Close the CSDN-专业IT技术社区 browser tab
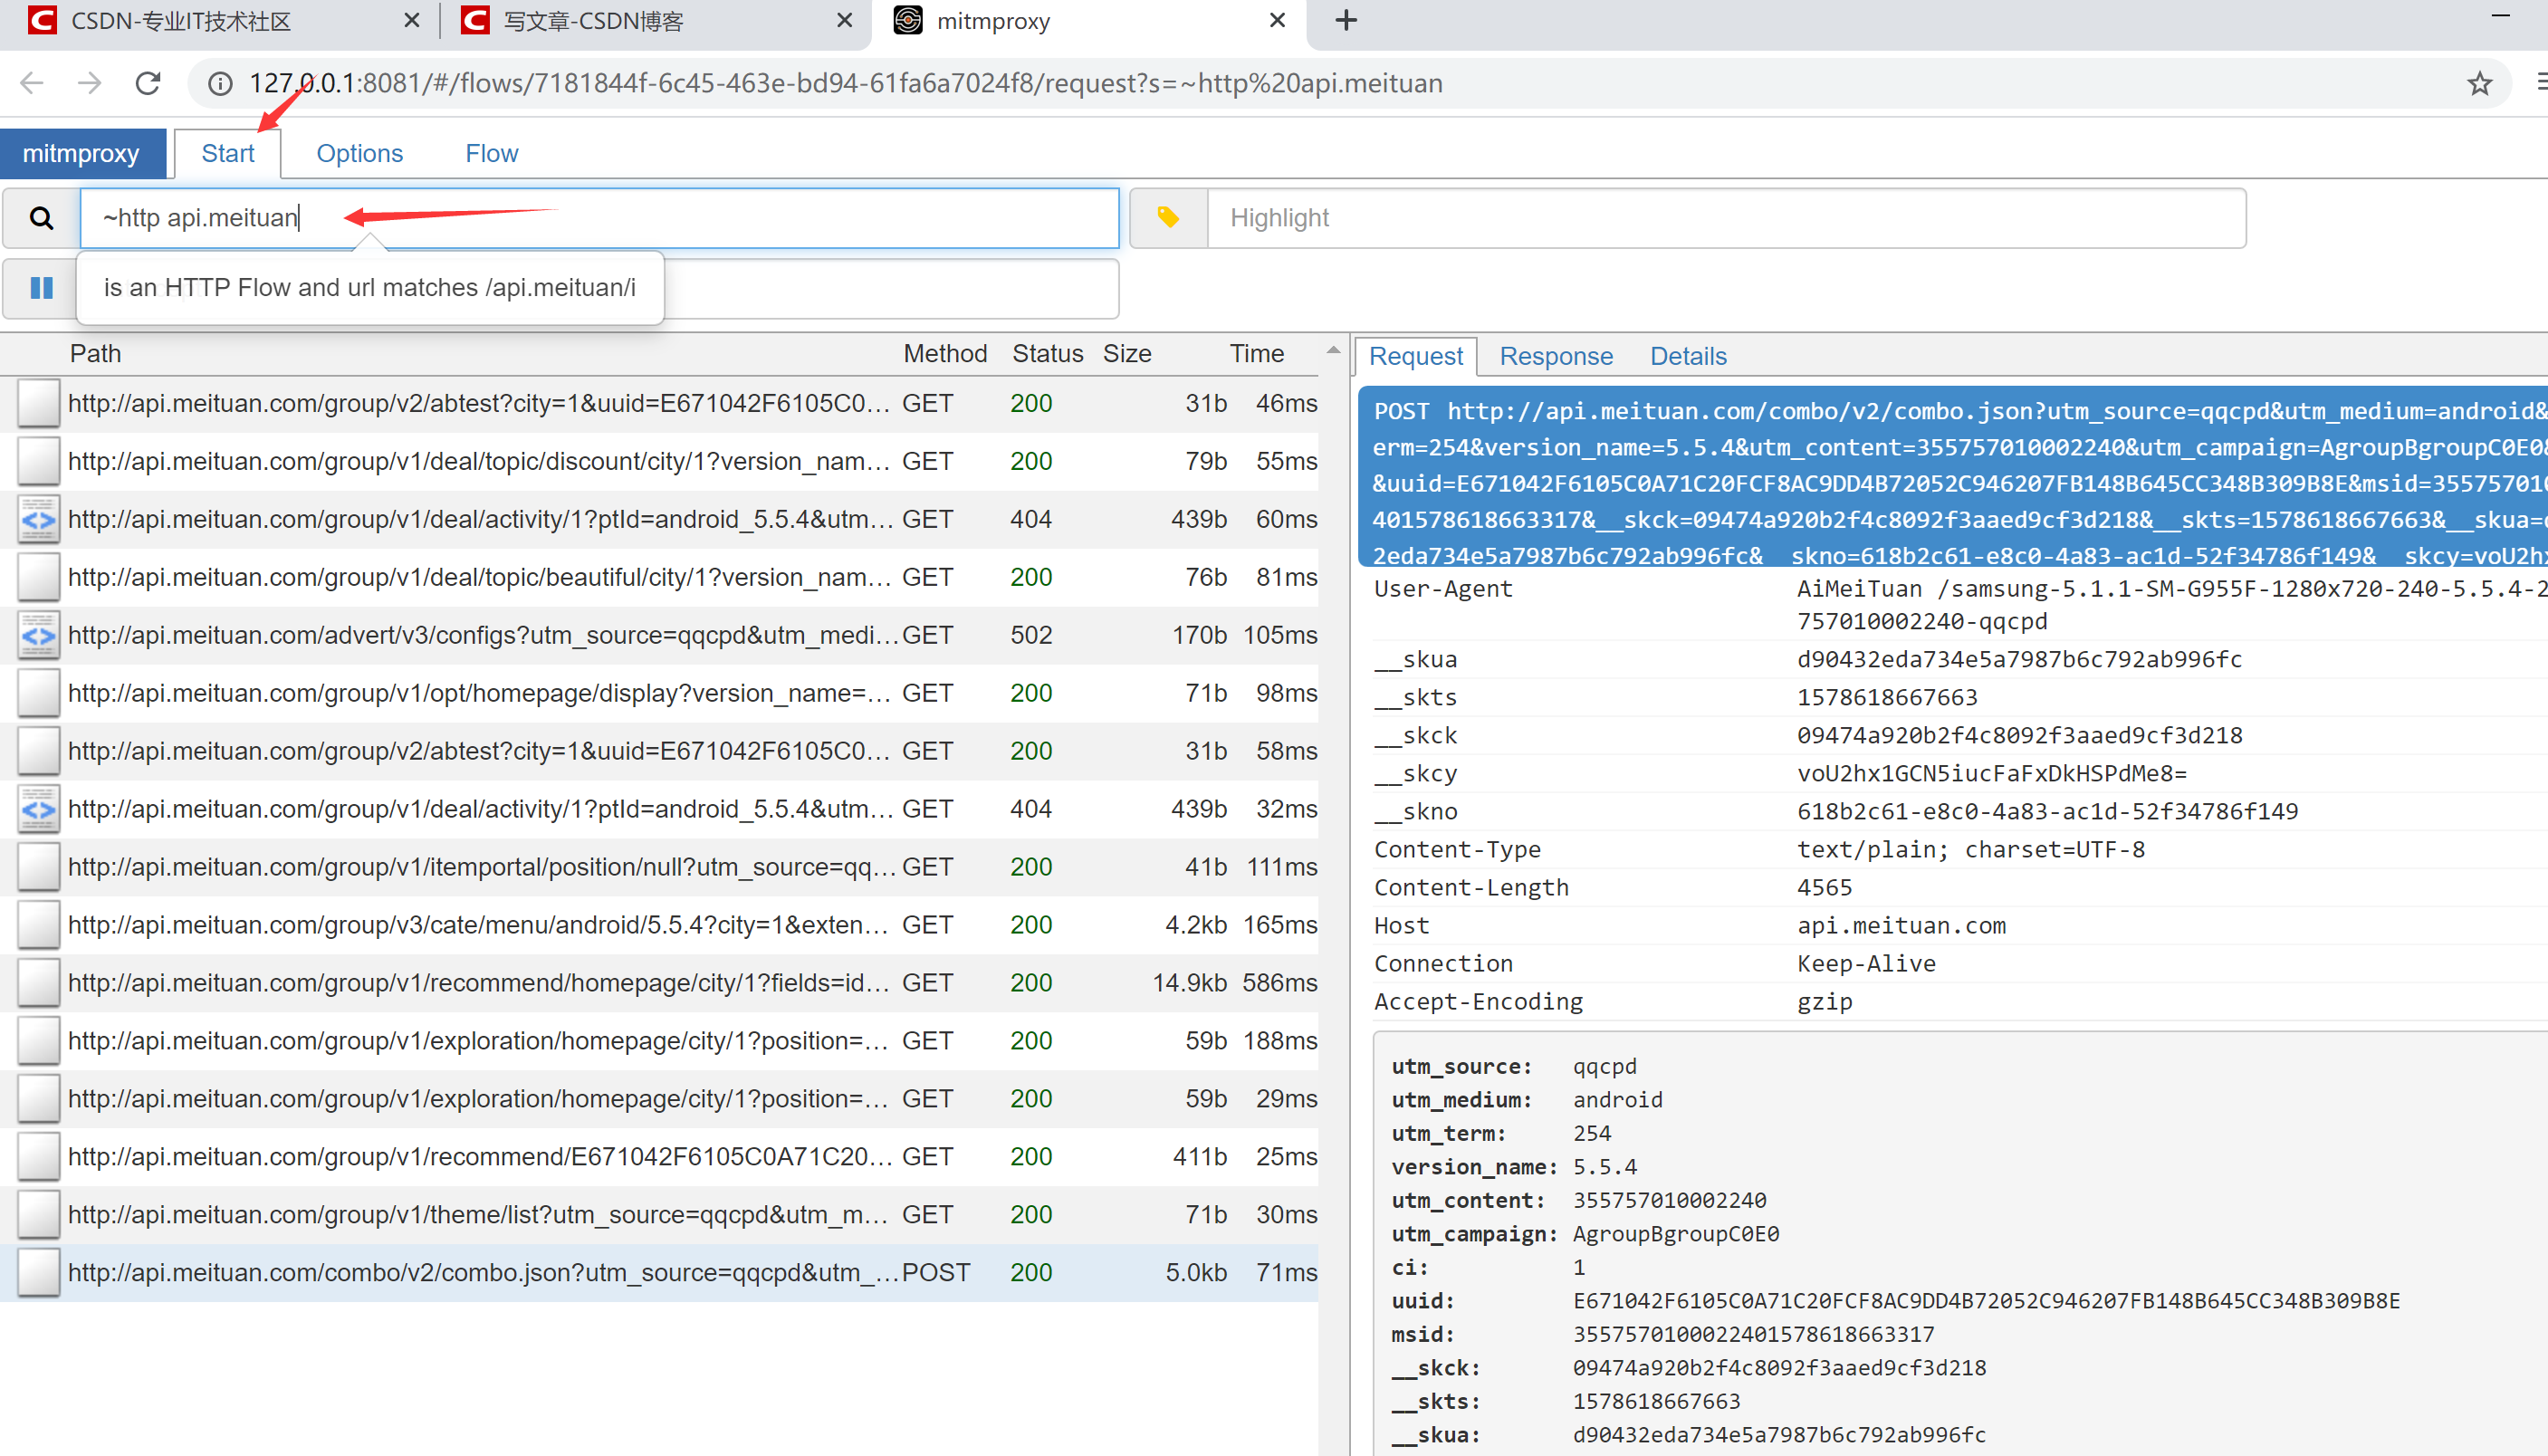 [411, 21]
